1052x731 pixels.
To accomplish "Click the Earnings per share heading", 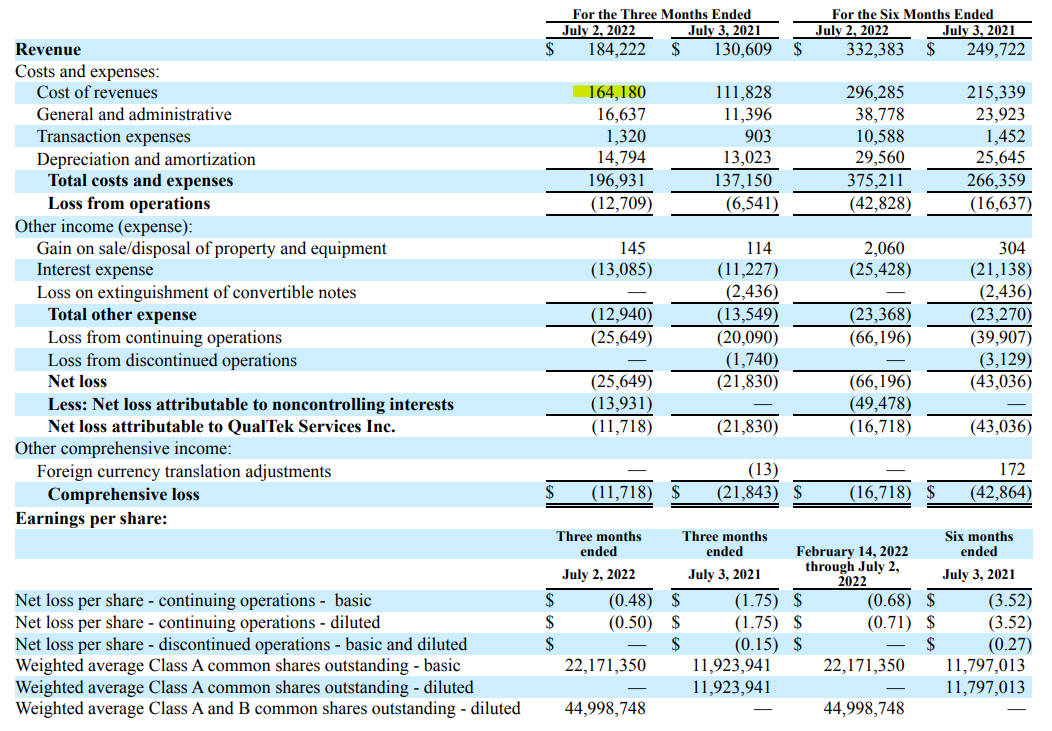I will (91, 518).
